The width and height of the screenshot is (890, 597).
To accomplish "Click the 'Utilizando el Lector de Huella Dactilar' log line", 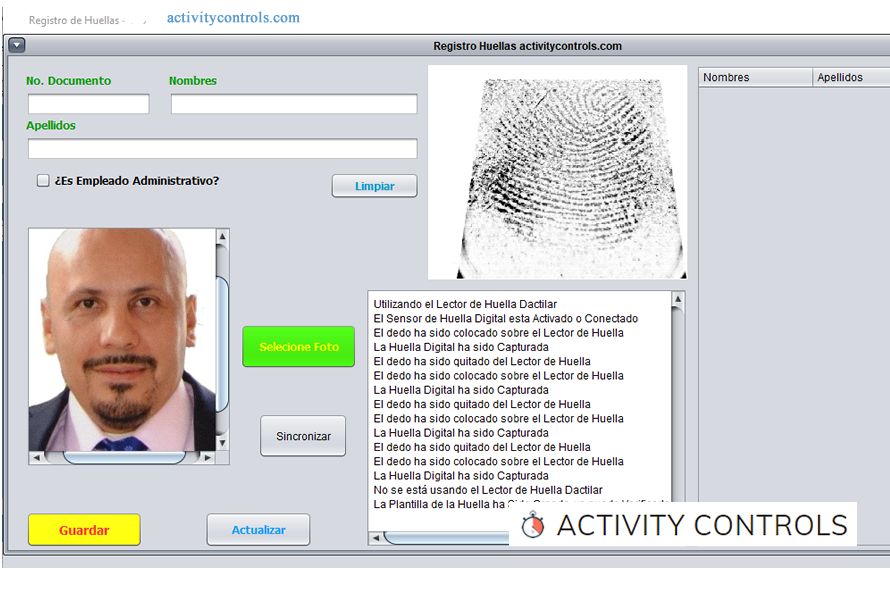I will coord(465,304).
